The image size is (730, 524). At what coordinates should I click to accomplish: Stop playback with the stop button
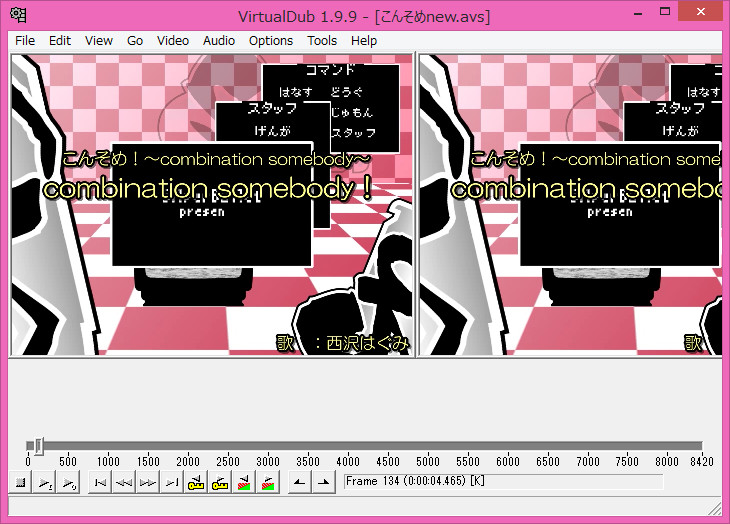20,482
